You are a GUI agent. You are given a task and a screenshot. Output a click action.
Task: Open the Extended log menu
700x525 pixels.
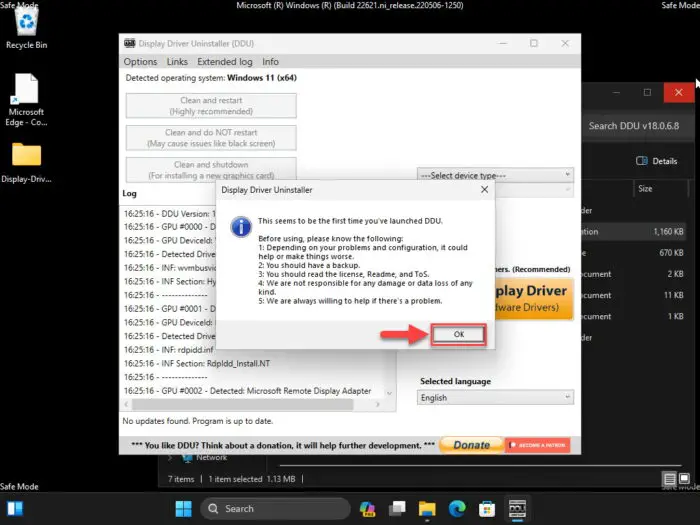click(225, 62)
